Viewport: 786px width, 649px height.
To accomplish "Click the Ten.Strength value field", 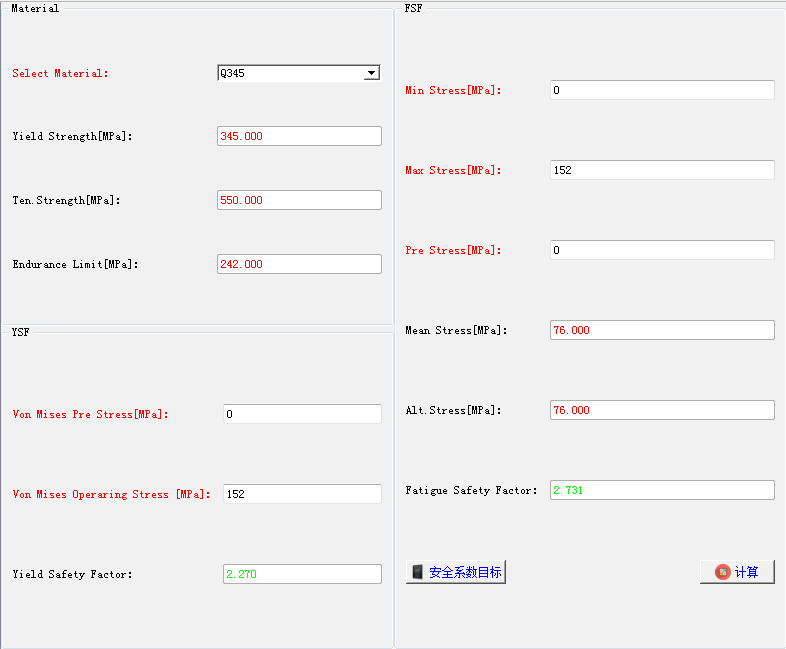I will (x=299, y=200).
